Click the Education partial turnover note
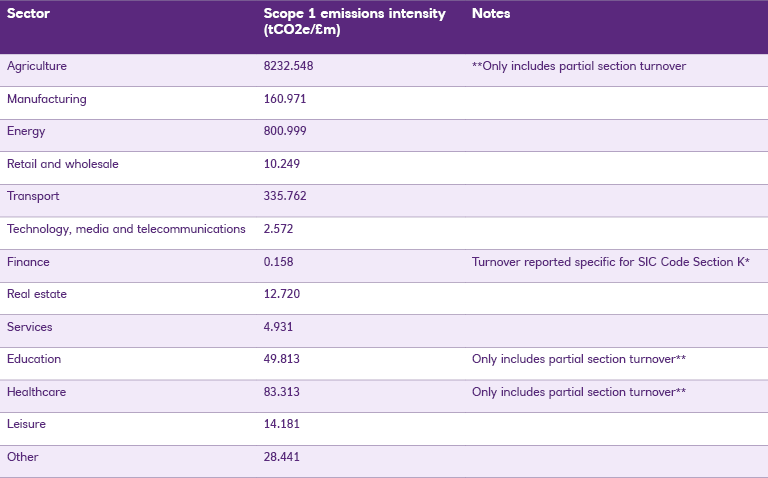768x478 pixels. point(578,359)
